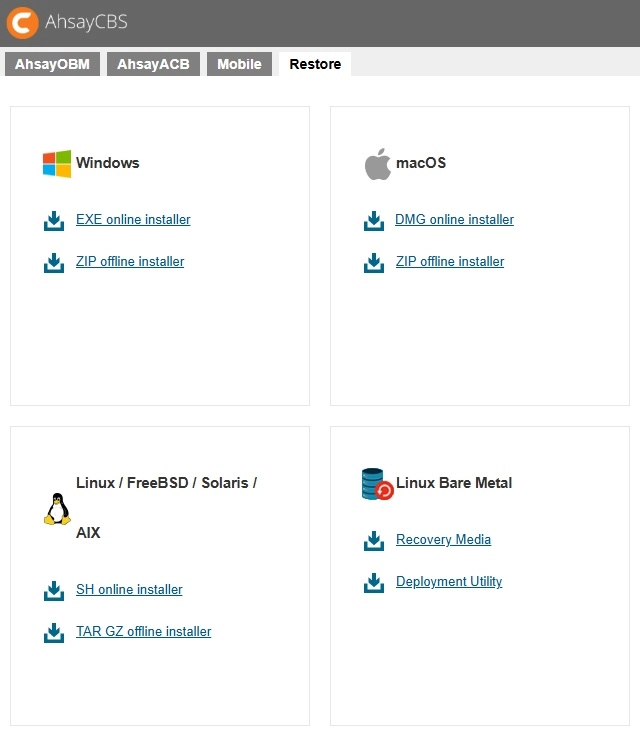This screenshot has height=735, width=640.
Task: Click the Linux Bare Metal database icon
Action: pos(377,484)
